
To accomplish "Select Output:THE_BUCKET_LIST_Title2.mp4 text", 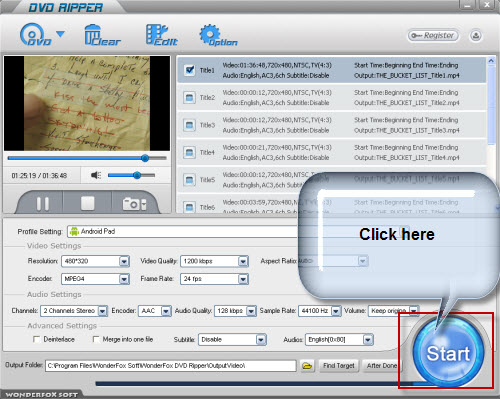I will 407,103.
